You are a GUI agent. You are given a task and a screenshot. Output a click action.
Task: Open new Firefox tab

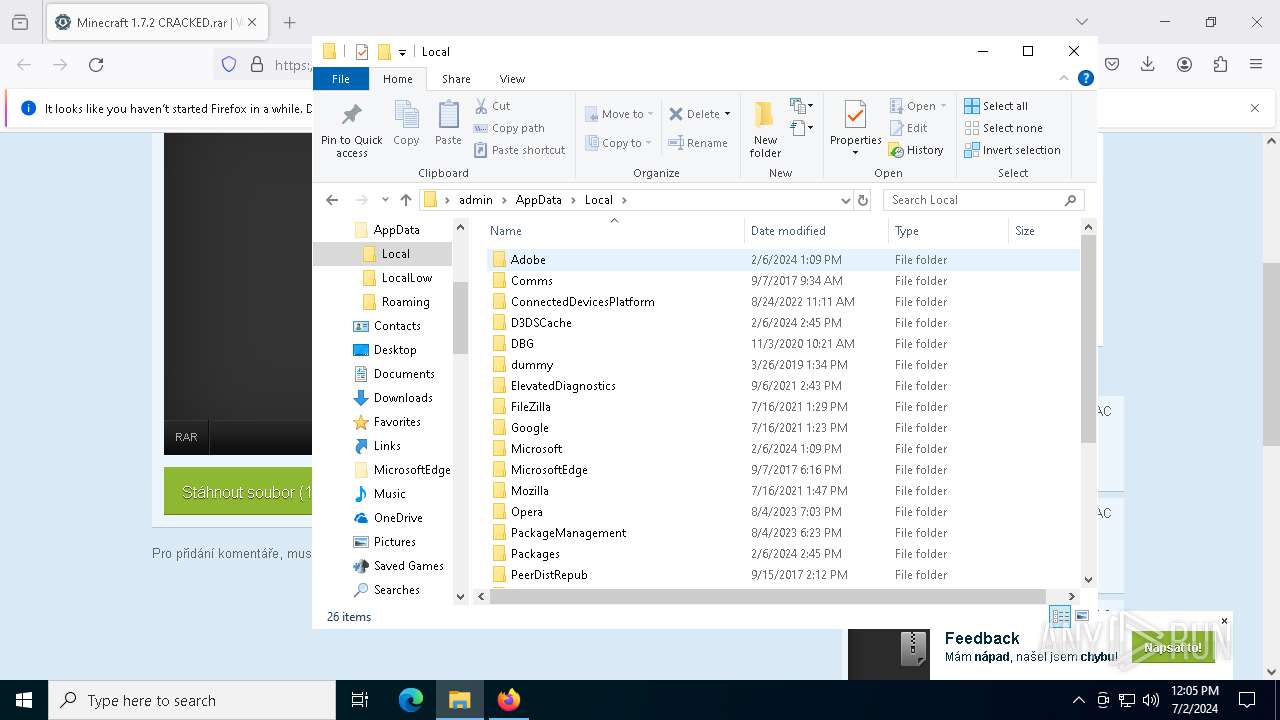[x=289, y=22]
